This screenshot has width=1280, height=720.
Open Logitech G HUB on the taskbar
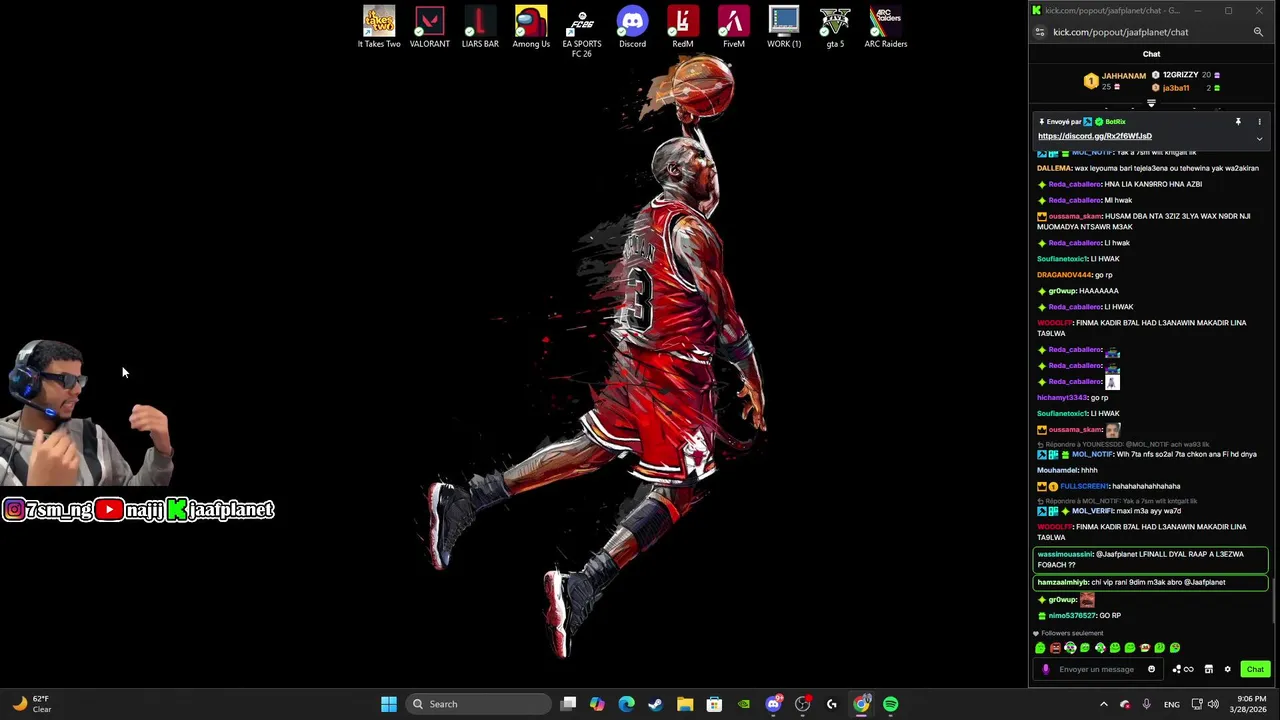point(831,704)
